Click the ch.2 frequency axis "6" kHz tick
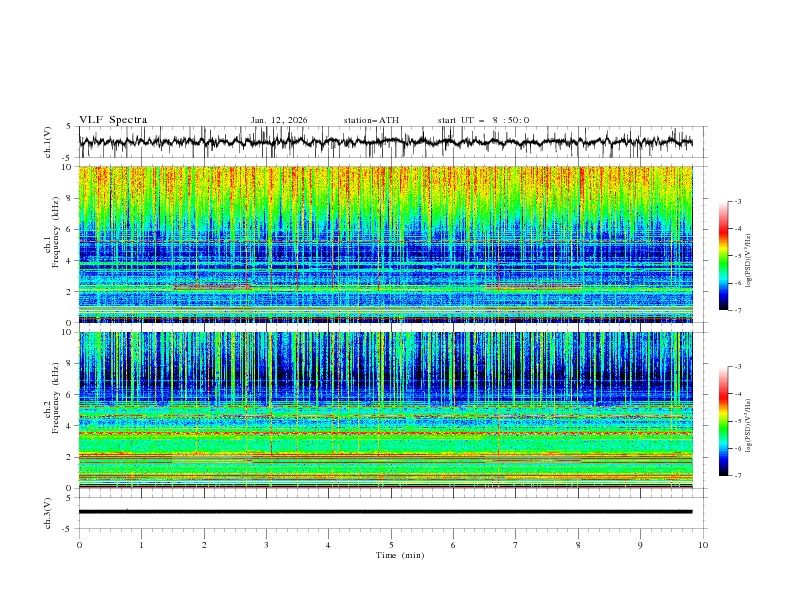 pyautogui.click(x=69, y=394)
